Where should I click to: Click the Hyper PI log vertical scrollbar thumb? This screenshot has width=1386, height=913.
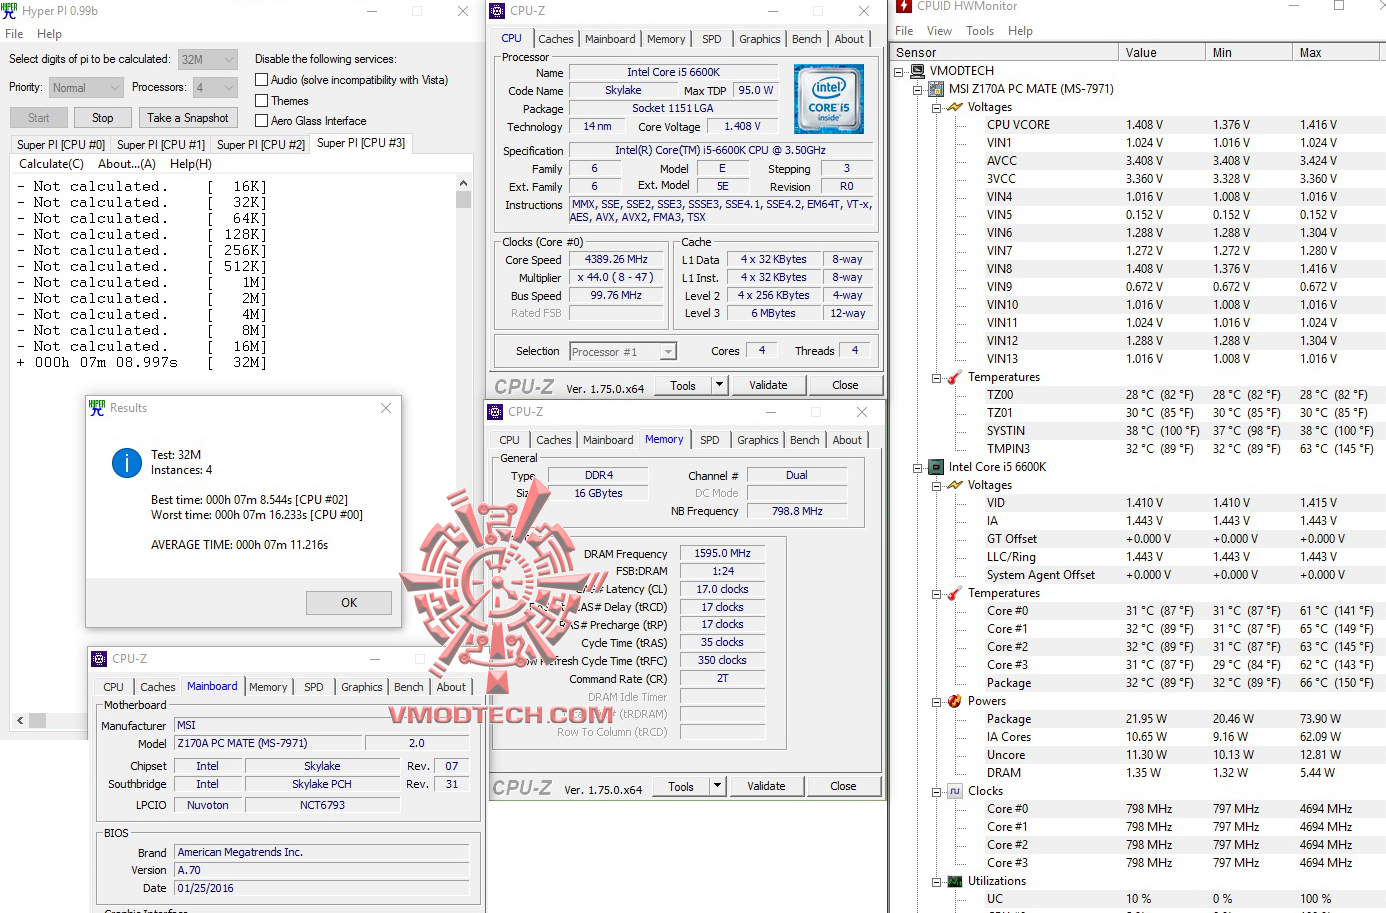(x=463, y=199)
